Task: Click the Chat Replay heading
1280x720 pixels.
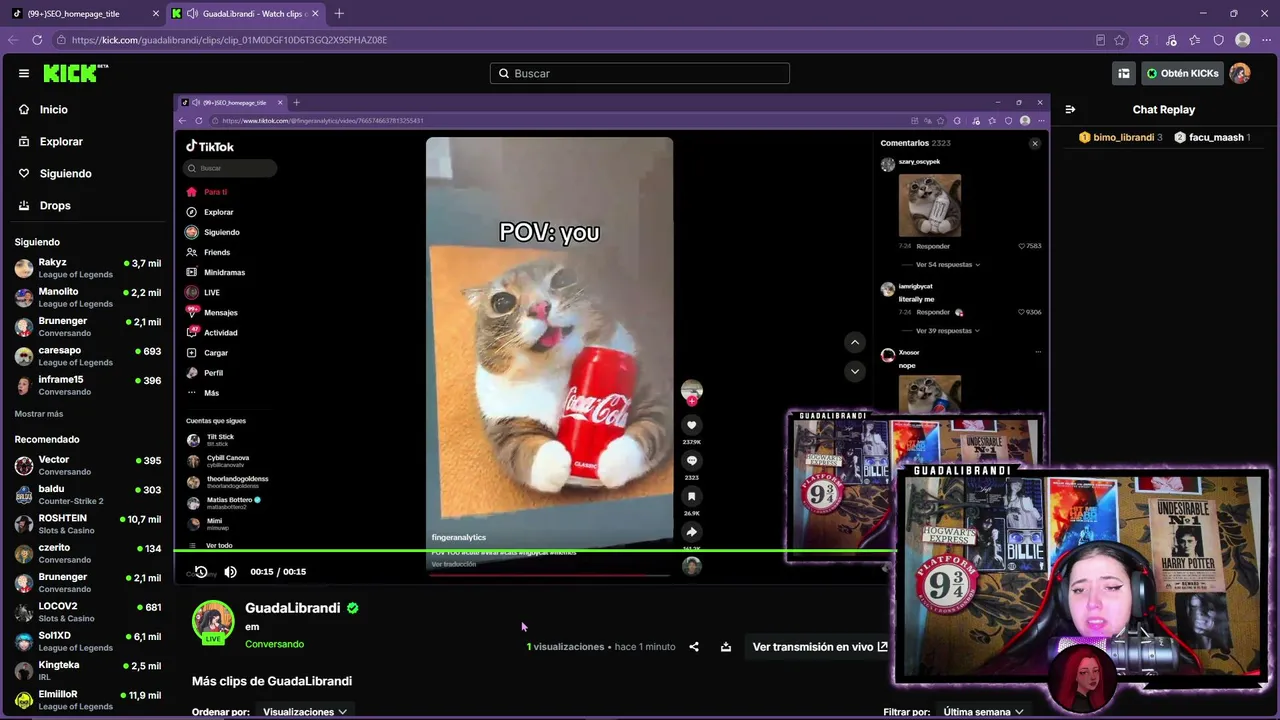Action: [1164, 110]
